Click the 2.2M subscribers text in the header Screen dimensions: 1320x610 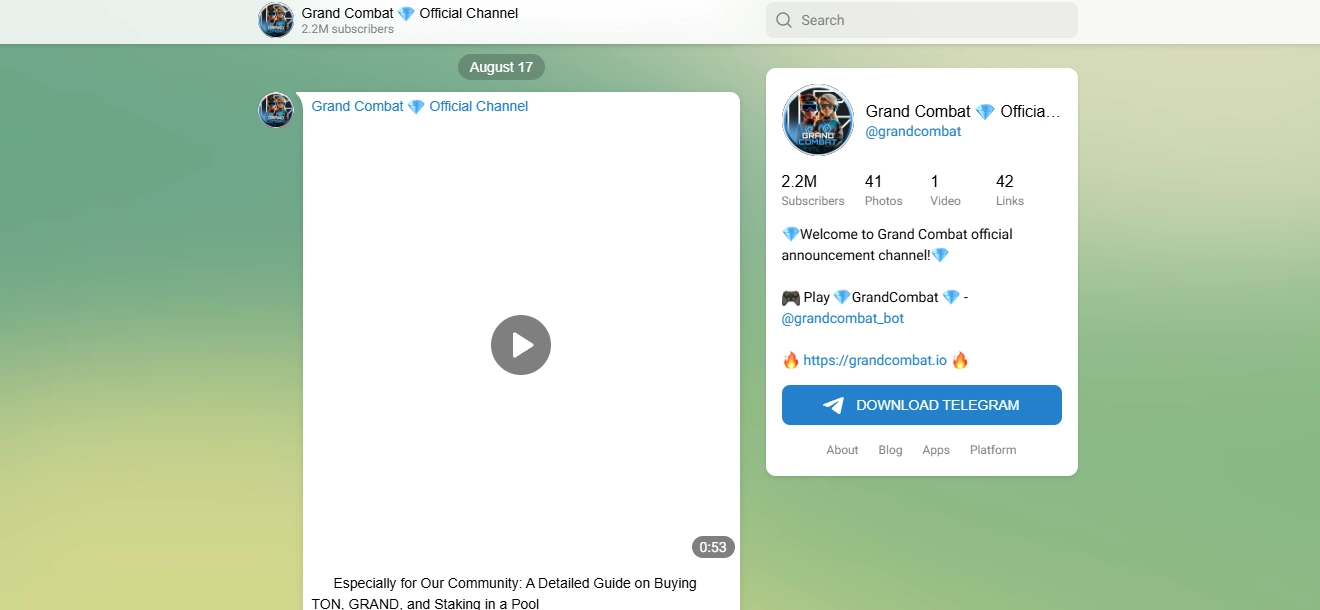click(348, 30)
